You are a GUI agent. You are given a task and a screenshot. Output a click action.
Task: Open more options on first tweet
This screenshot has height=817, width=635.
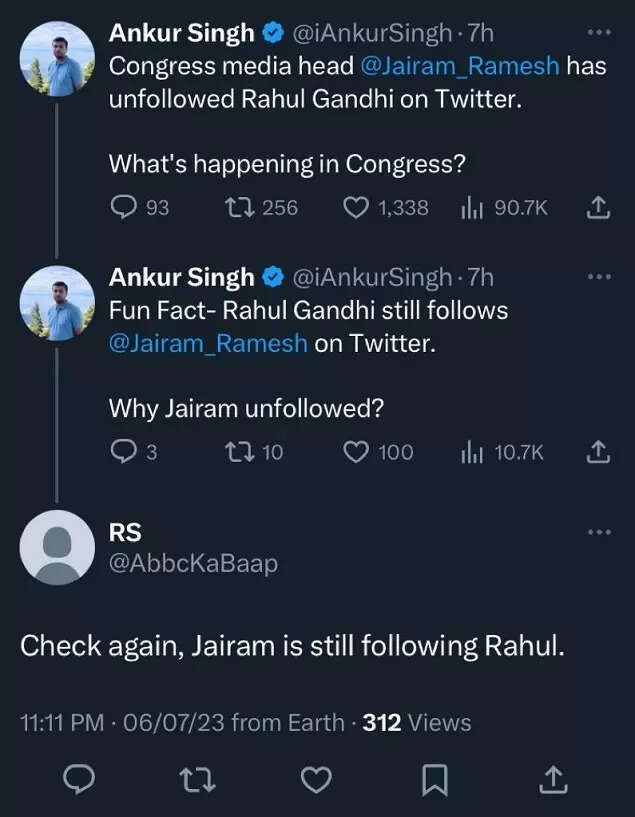598,33
